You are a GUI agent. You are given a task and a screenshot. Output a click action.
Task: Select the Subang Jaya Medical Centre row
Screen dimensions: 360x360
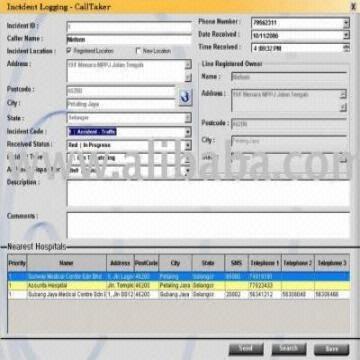click(x=179, y=295)
